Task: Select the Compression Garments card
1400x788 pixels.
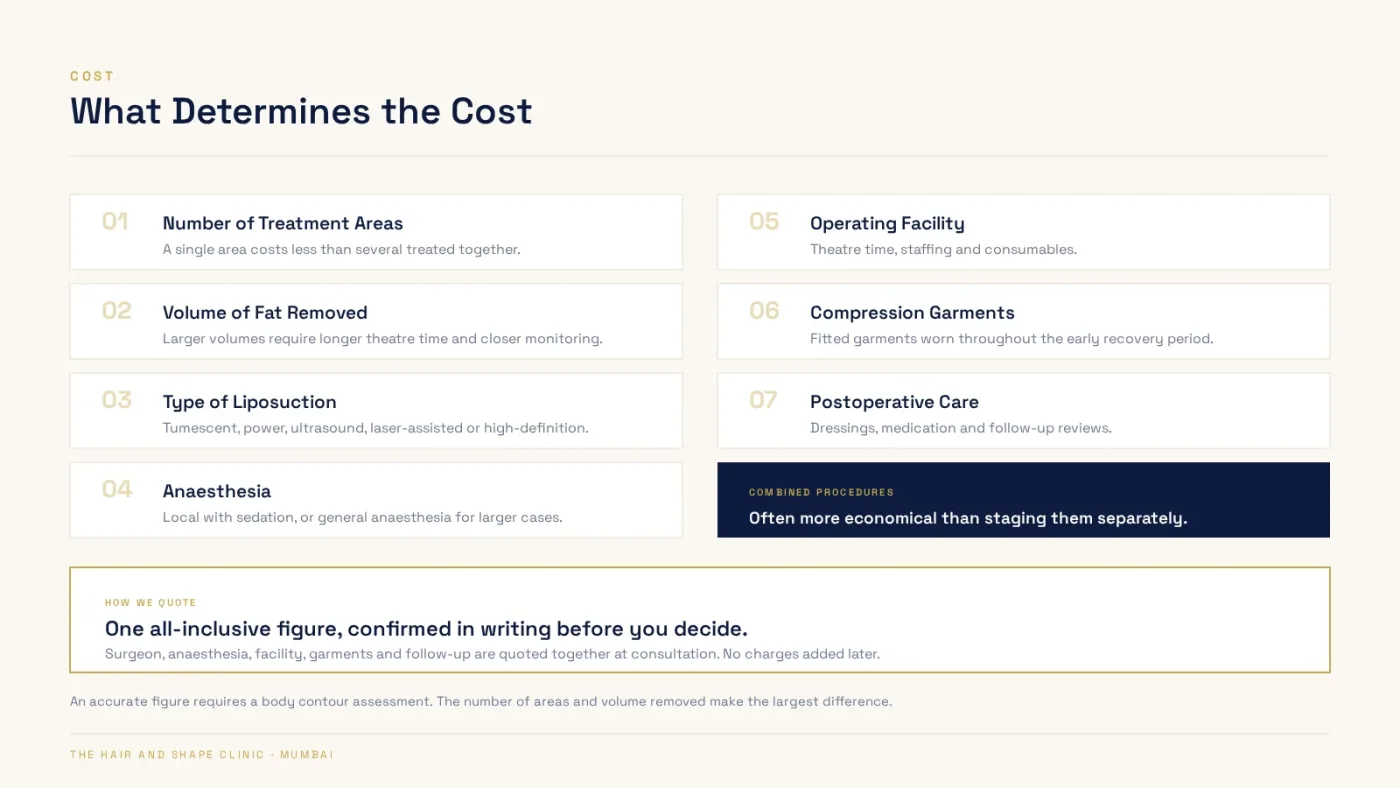Action: (x=1023, y=321)
